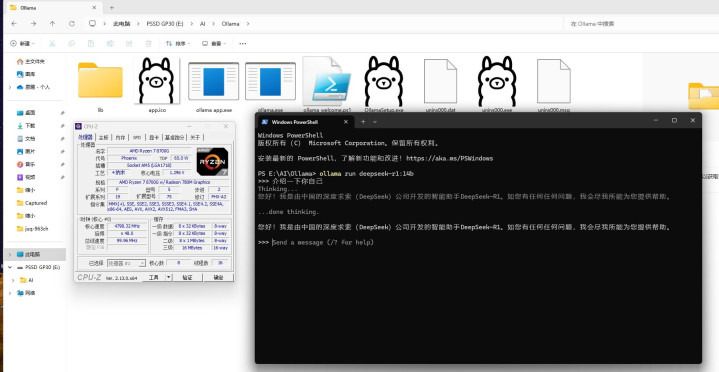This screenshot has width=719, height=372.
Task: Click CPU-Z OK (确定) button
Action: click(218, 278)
